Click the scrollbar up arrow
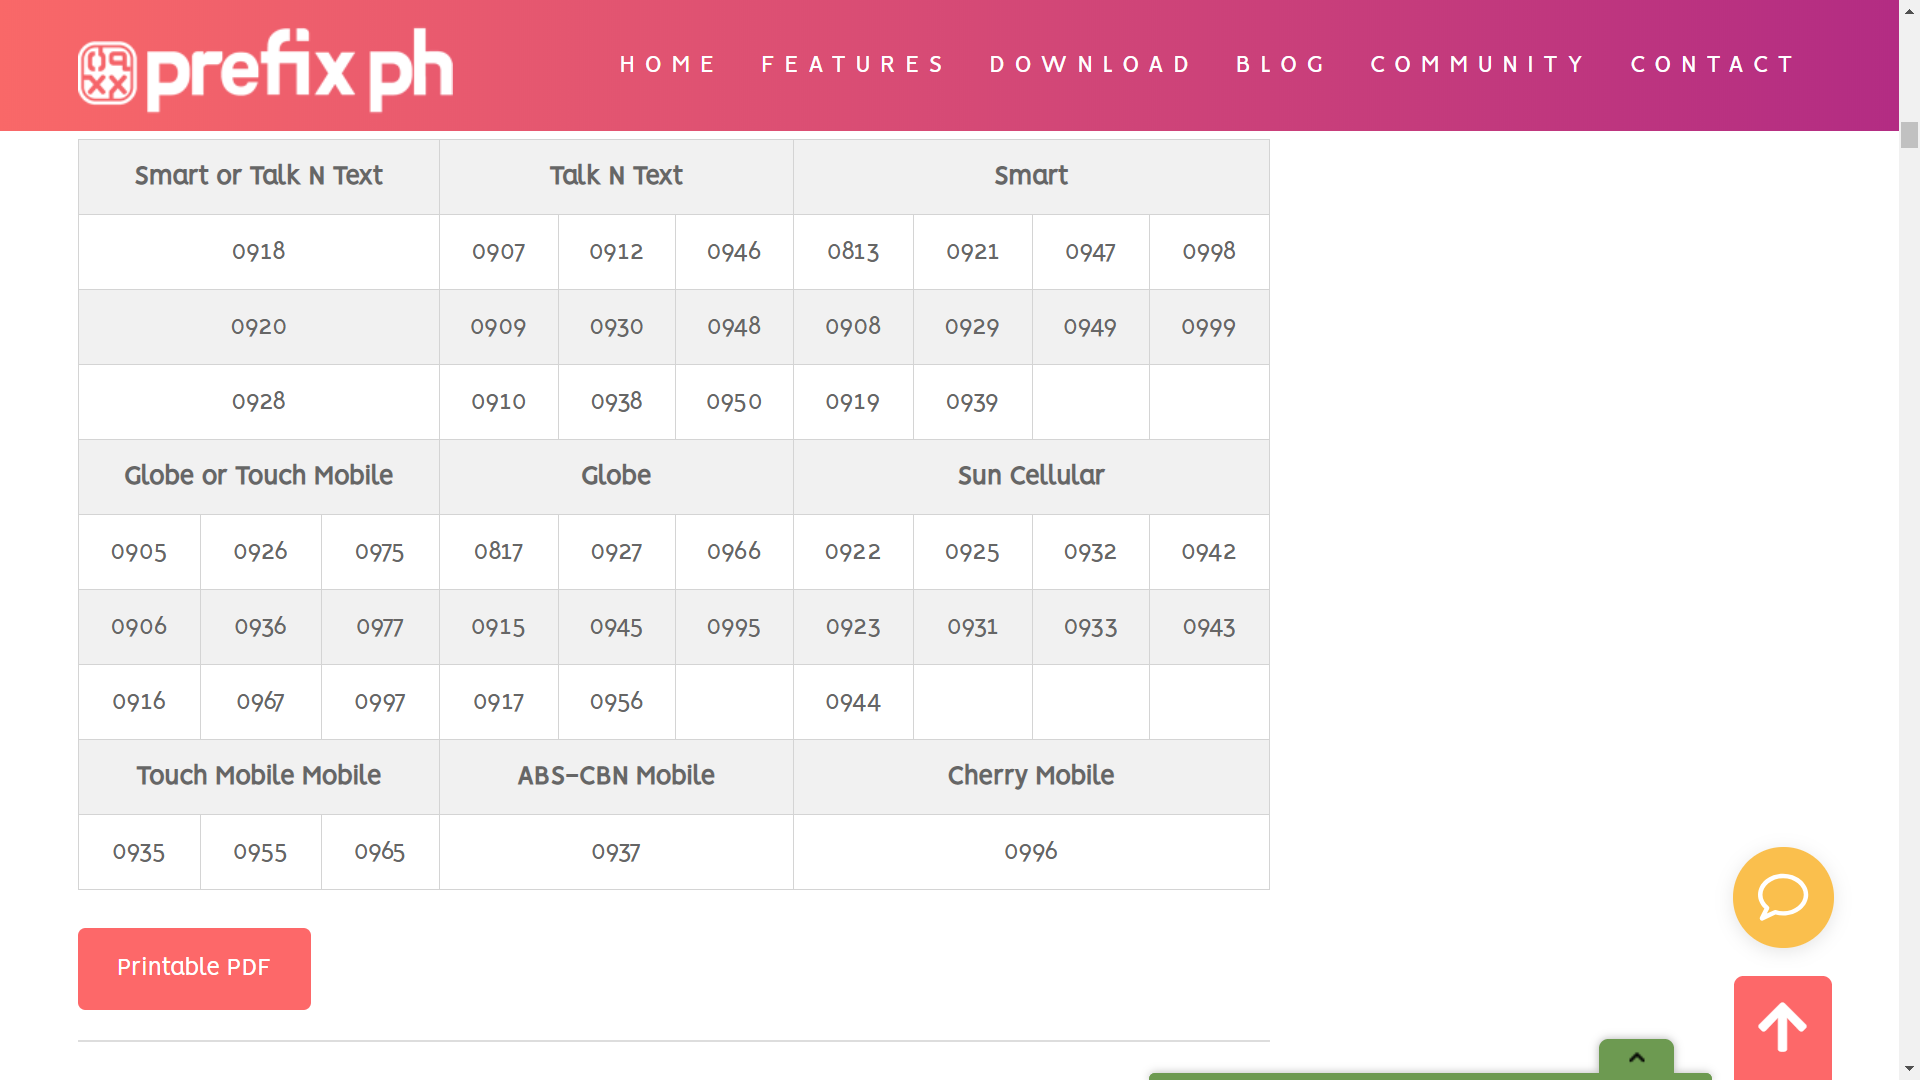The height and width of the screenshot is (1080, 1920). coord(1909,10)
